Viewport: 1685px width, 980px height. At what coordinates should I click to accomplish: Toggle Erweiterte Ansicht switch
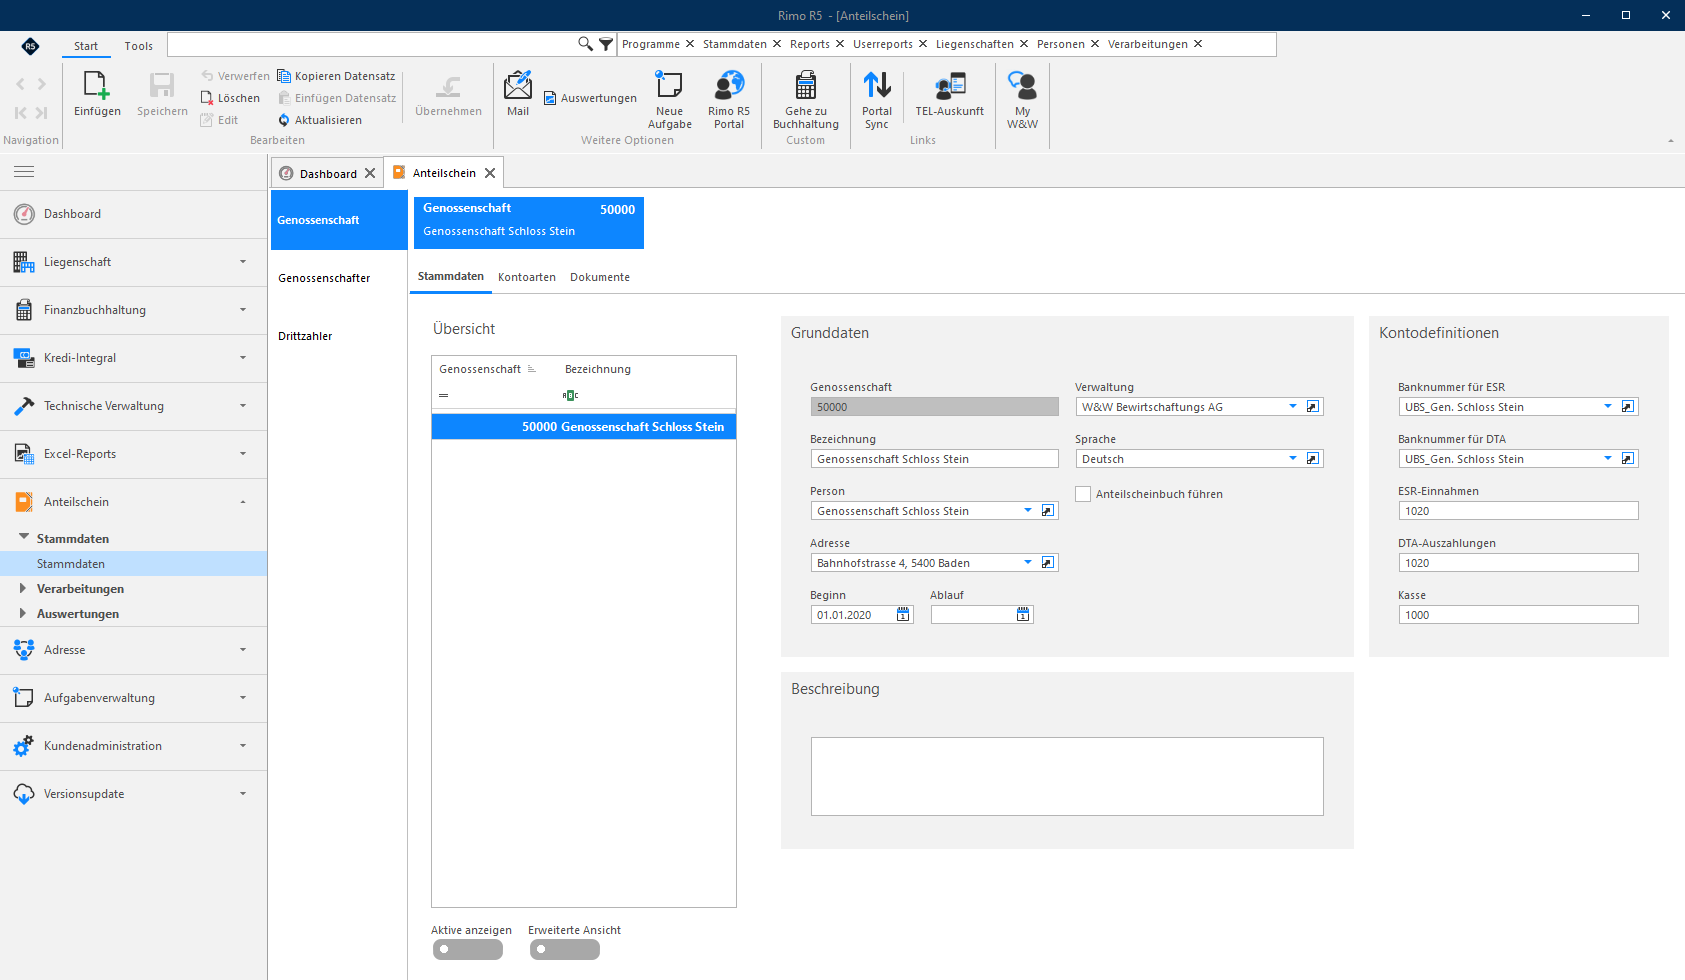pos(565,950)
